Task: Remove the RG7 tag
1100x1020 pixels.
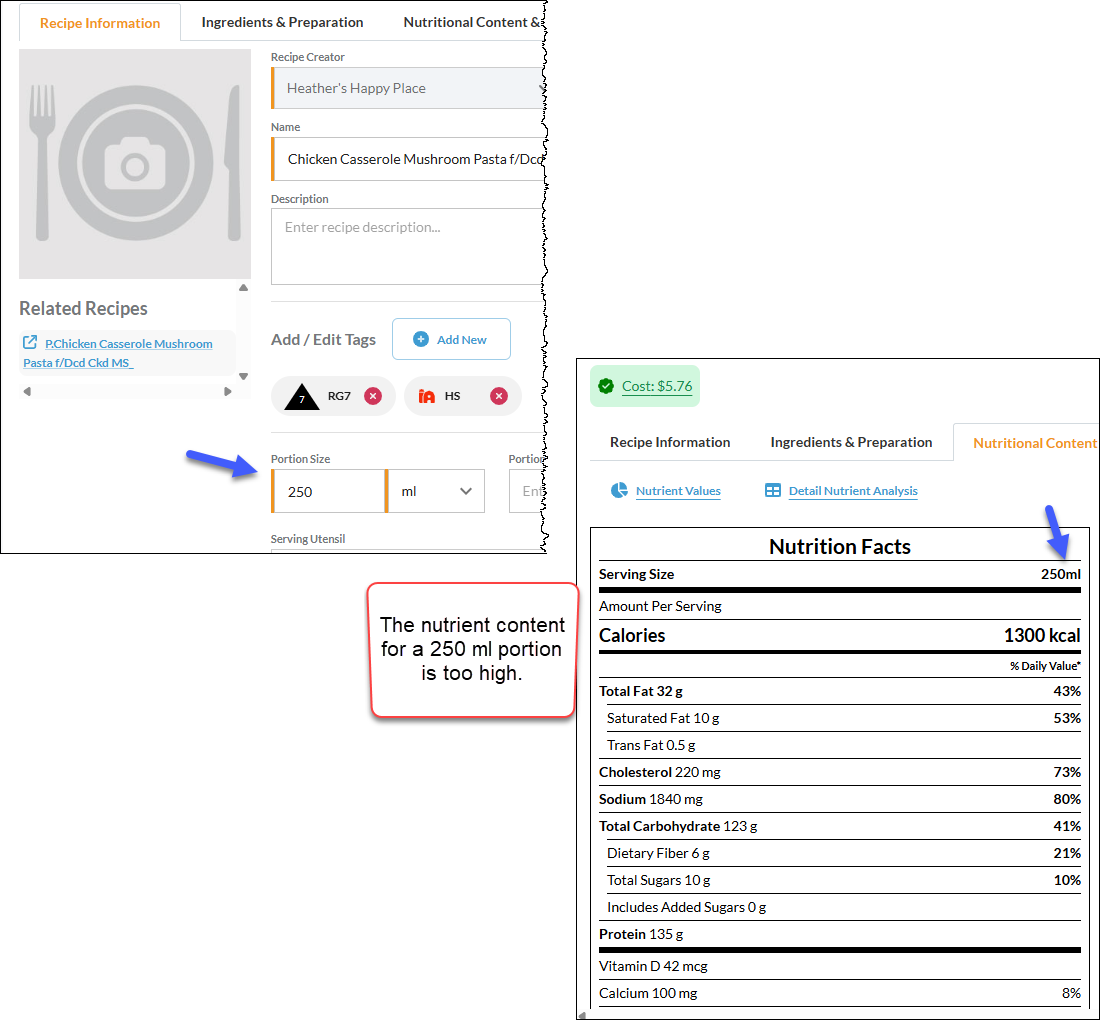Action: click(x=373, y=396)
